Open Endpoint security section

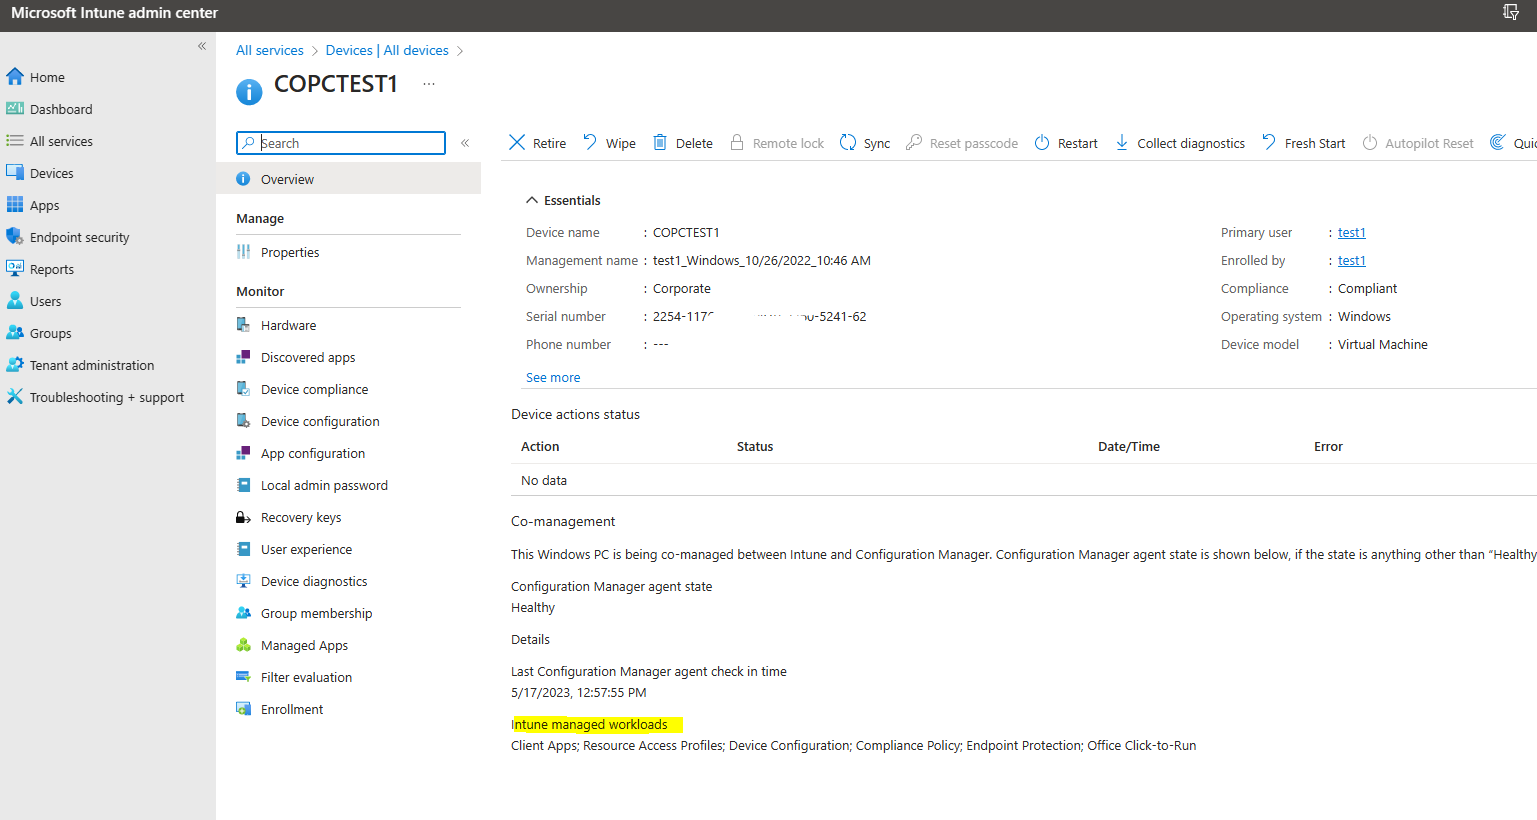coord(79,237)
